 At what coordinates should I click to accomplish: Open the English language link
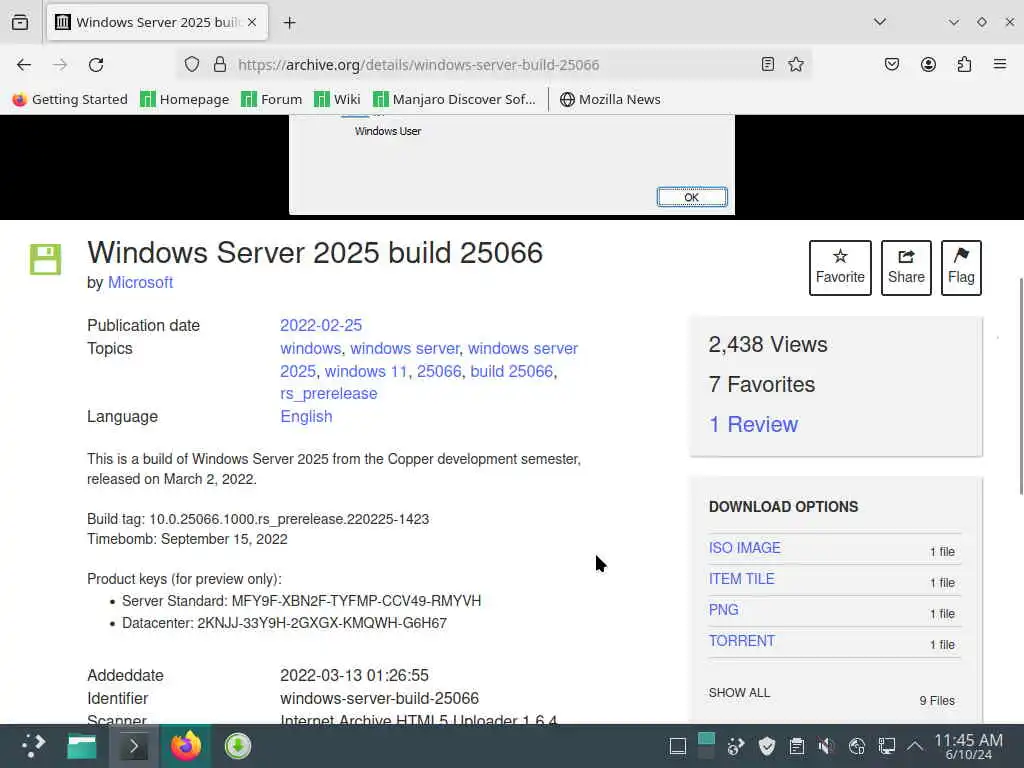[306, 417]
